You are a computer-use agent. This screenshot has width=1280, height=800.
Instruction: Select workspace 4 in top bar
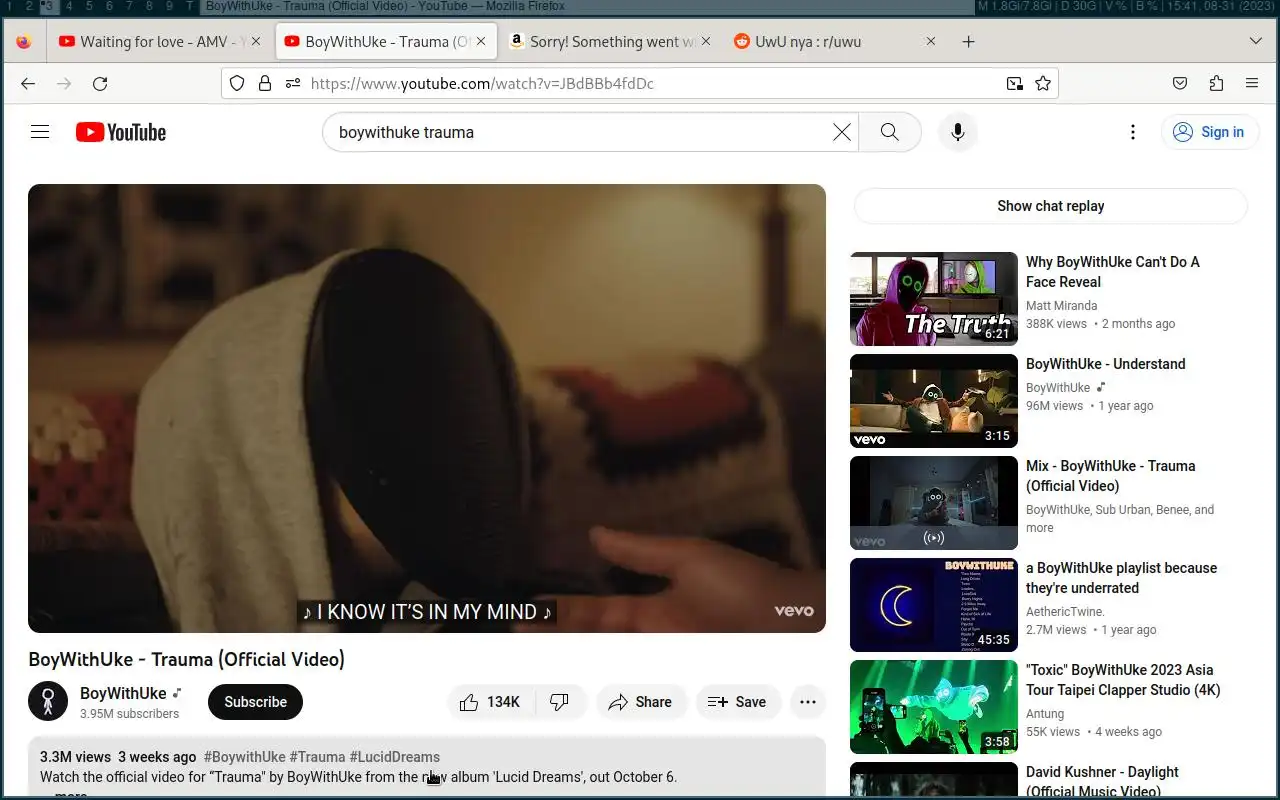[69, 6]
